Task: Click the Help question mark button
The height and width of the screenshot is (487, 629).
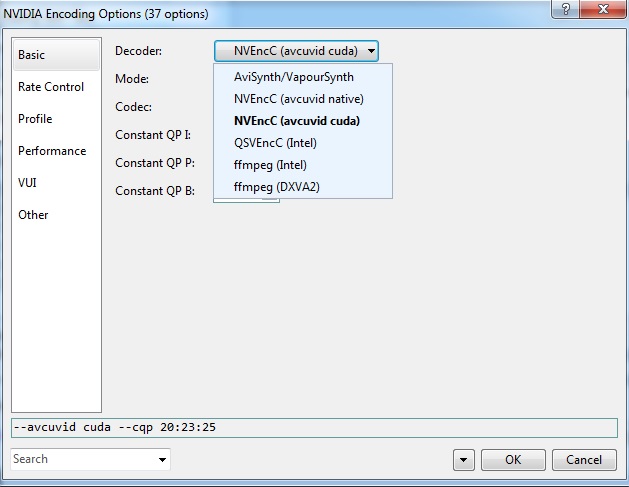Action: click(x=566, y=9)
